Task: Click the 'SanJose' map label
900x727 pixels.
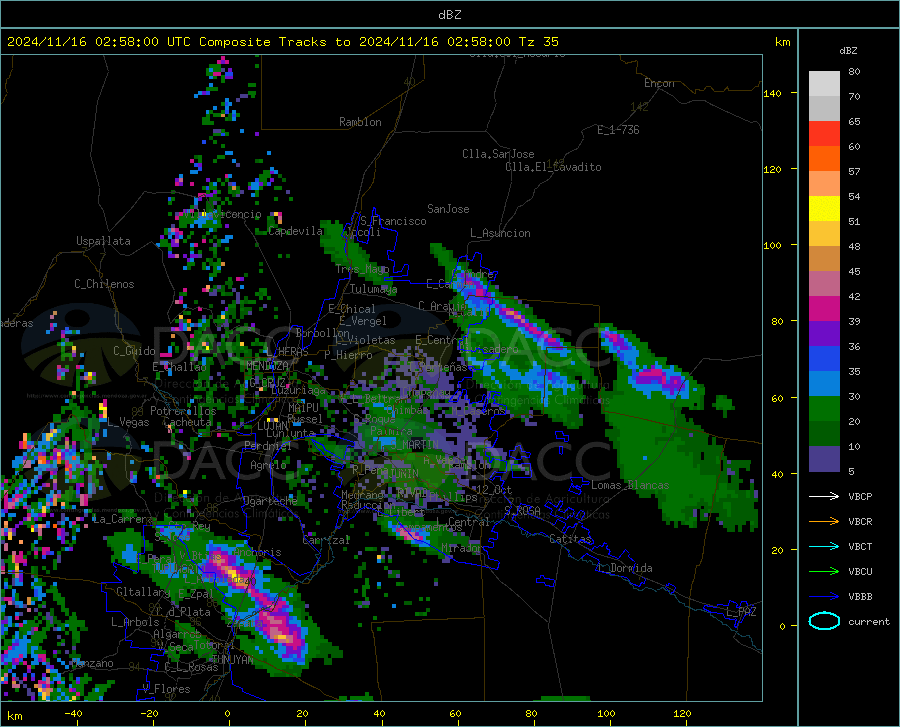Action: (x=448, y=209)
